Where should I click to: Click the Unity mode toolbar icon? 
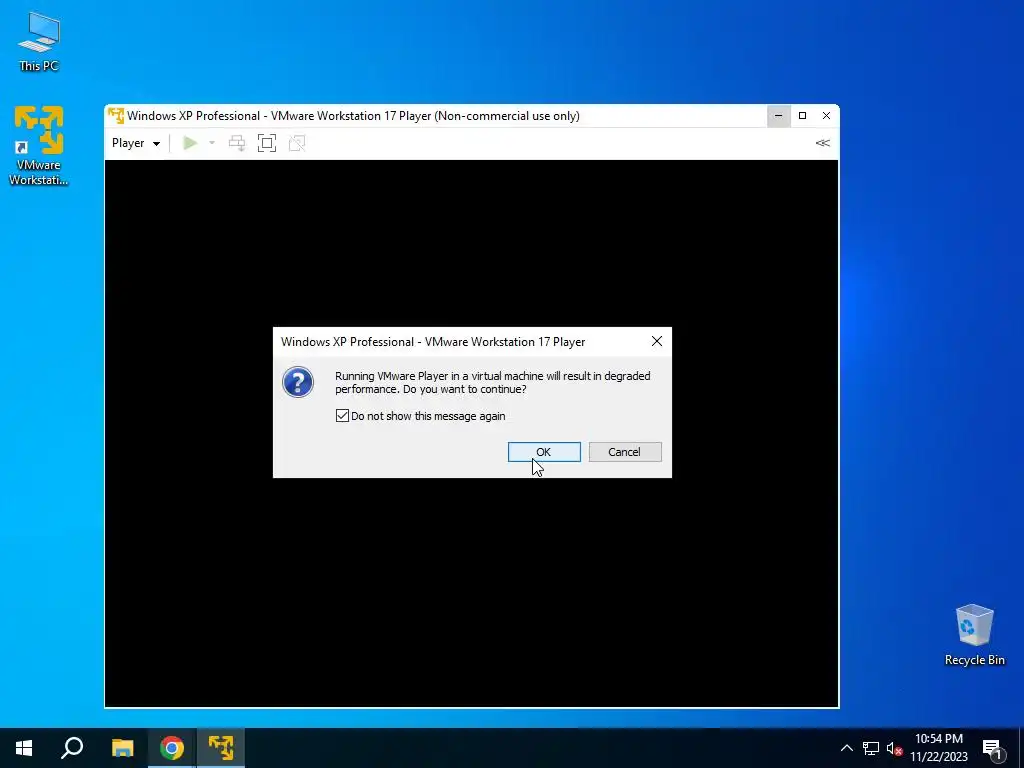[x=297, y=143]
